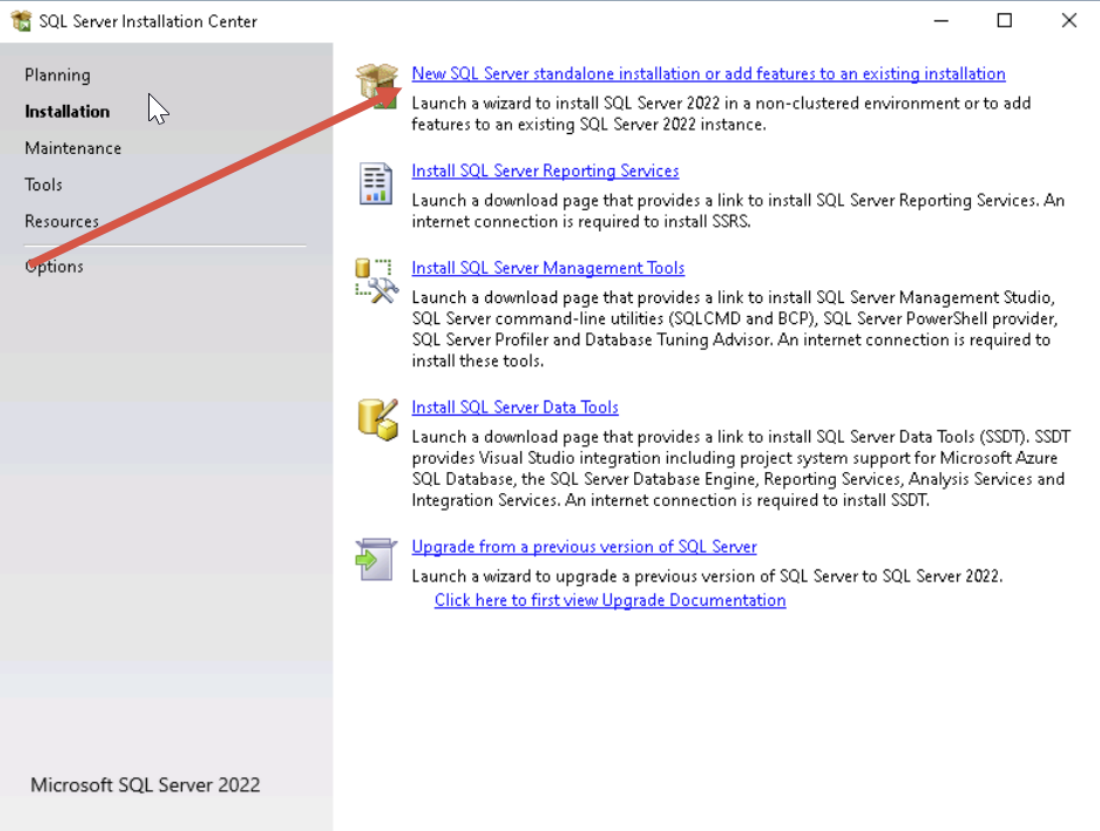The height and width of the screenshot is (831, 1100).
Task: Click the Management Tools hammer icon
Action: pos(377,281)
